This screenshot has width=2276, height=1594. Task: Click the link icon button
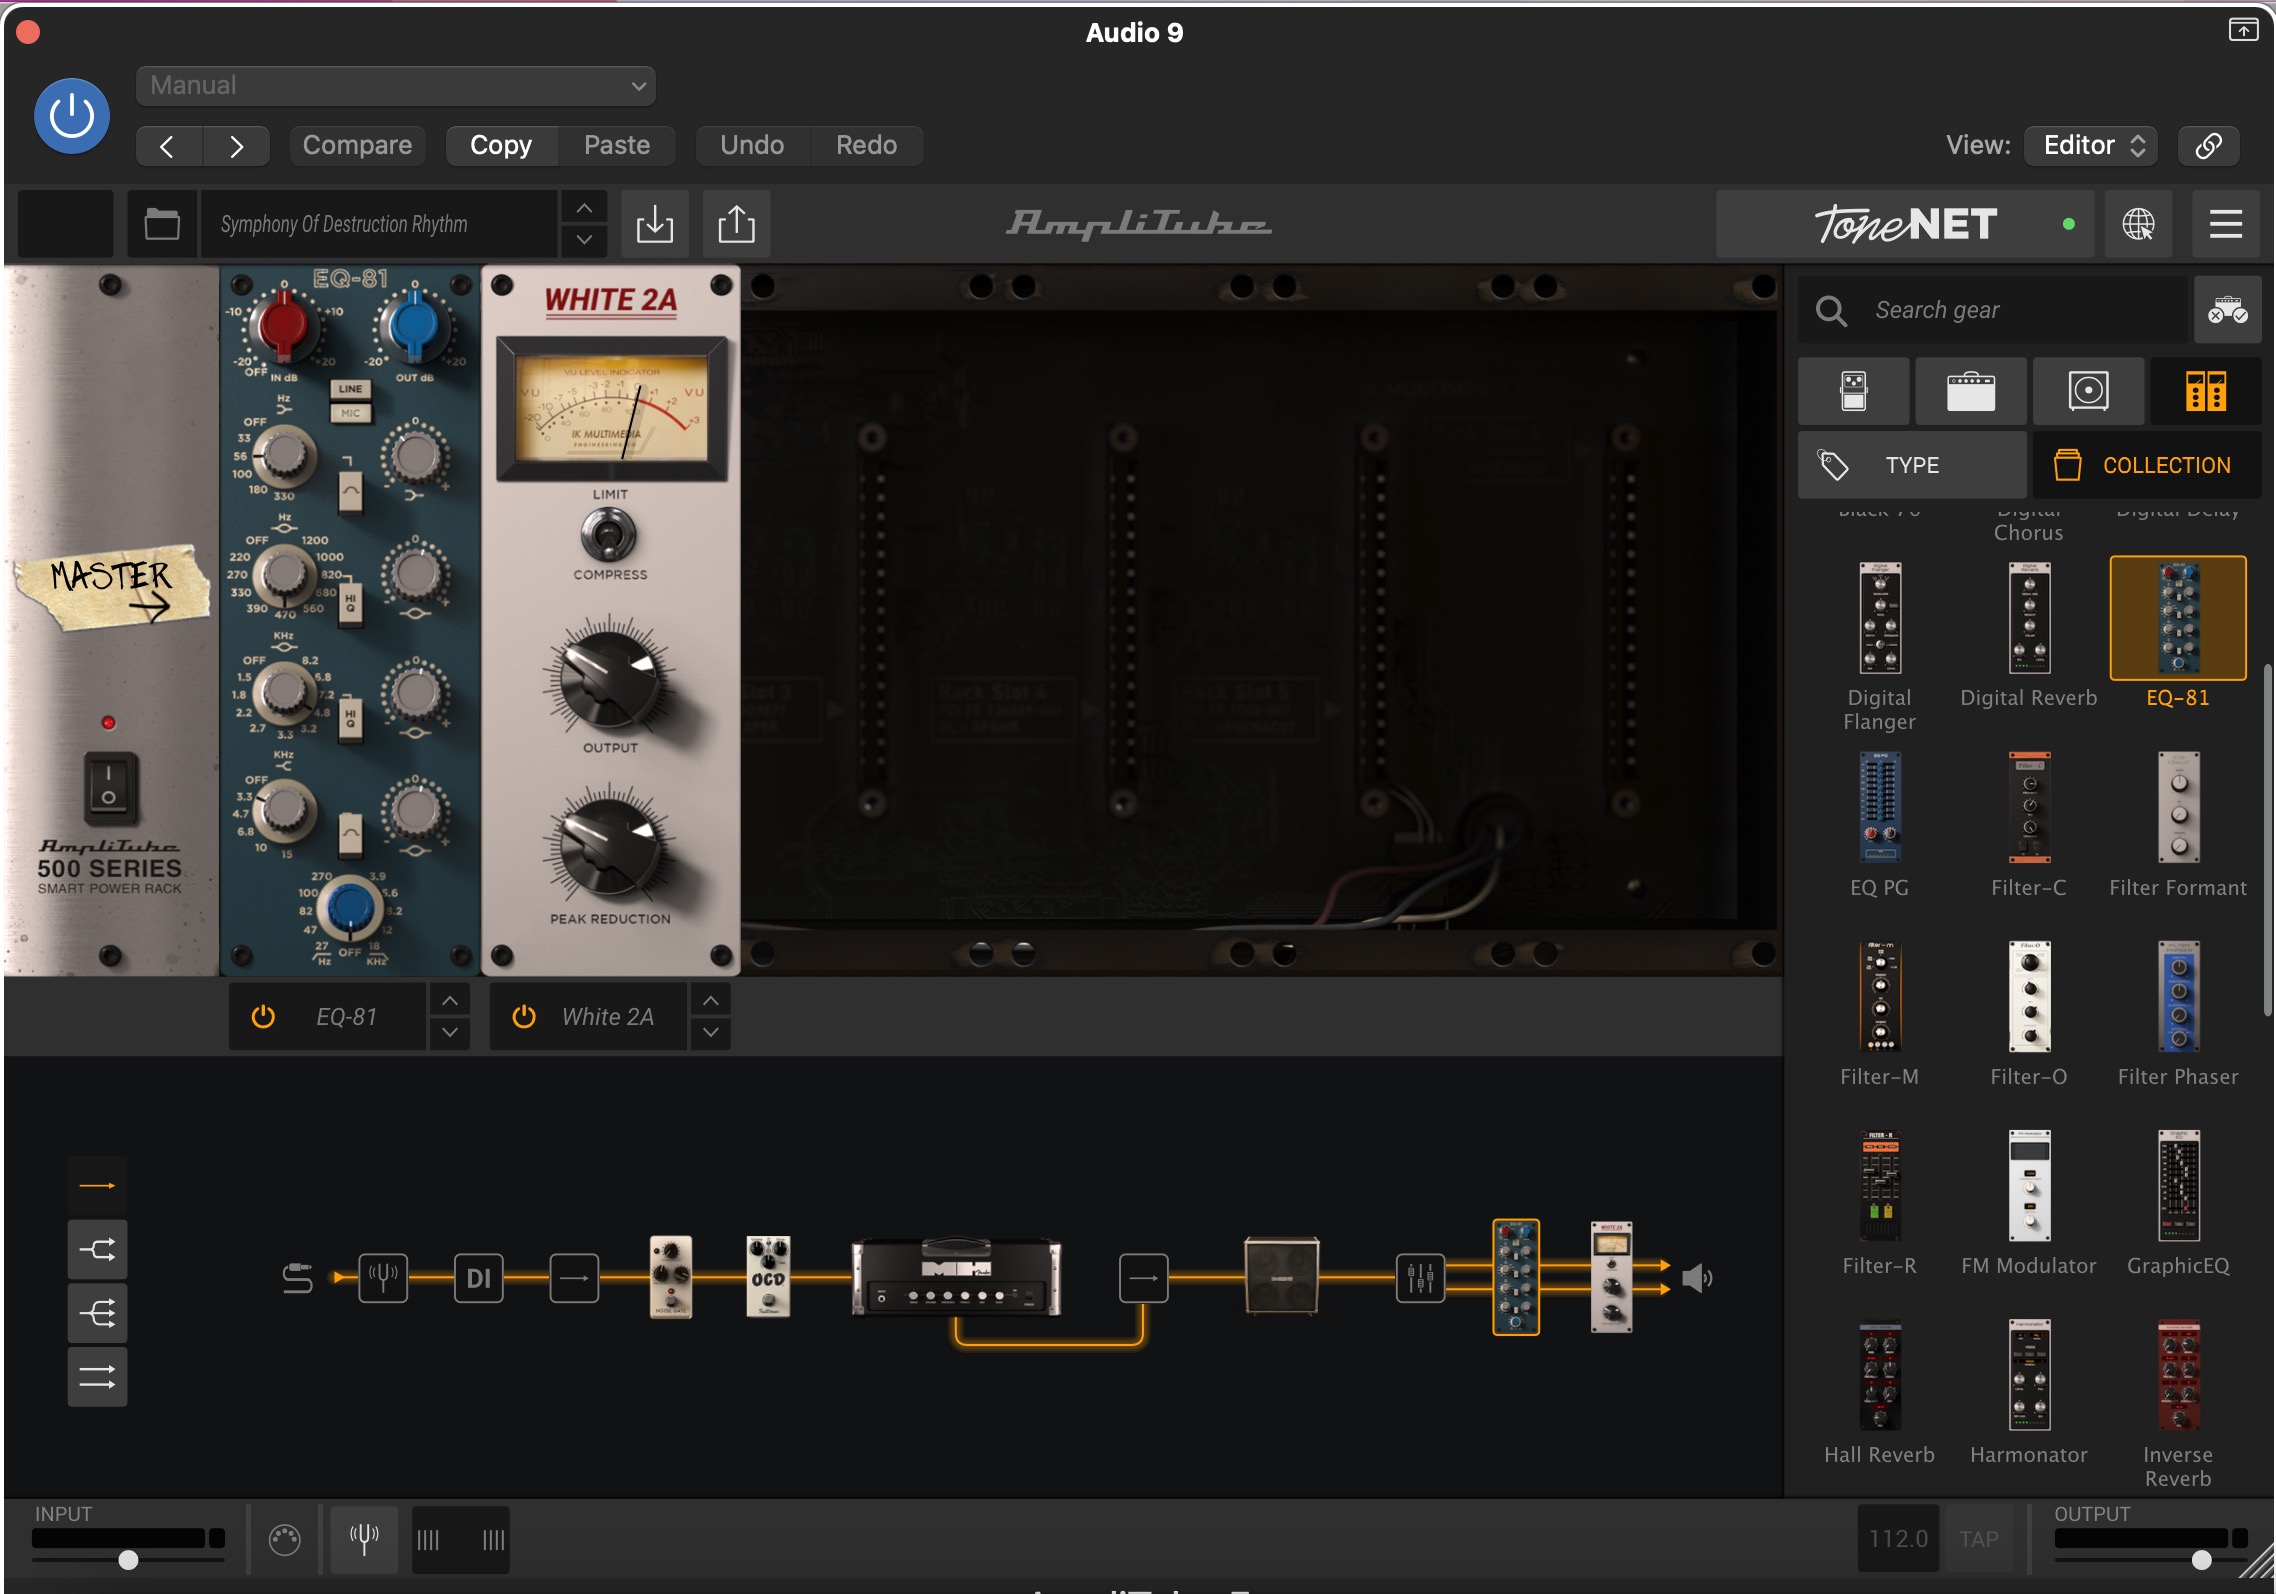coord(2209,146)
